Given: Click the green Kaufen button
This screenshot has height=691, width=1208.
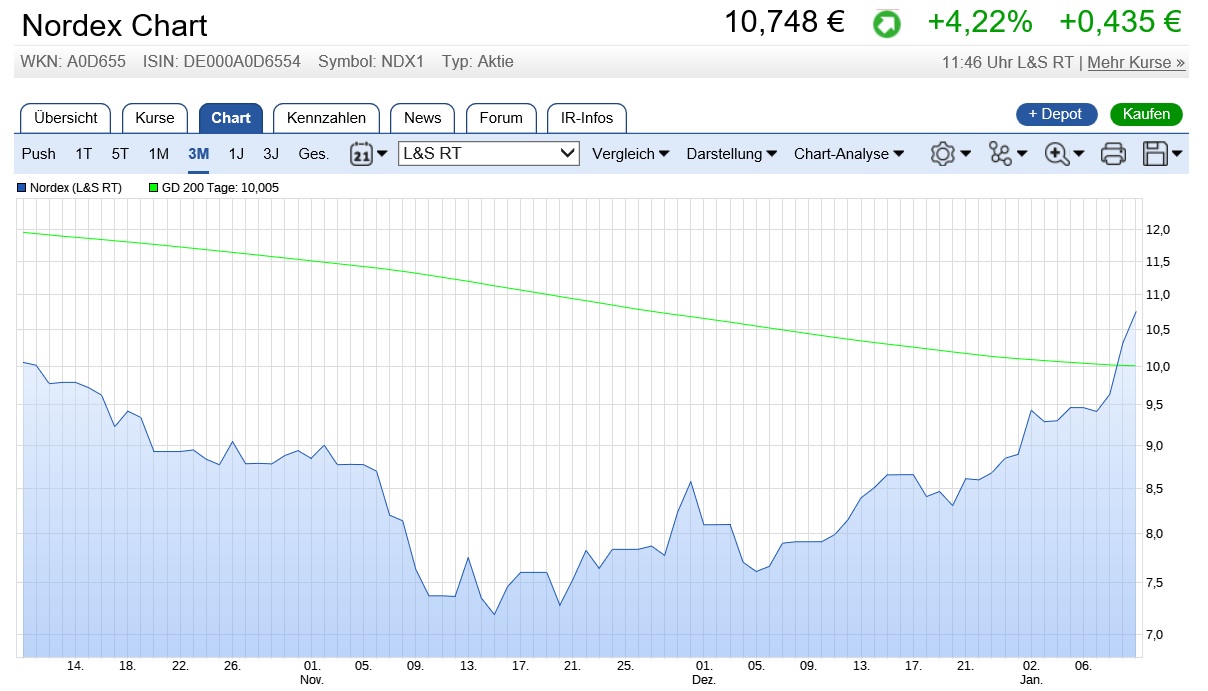Looking at the screenshot, I should point(1146,114).
